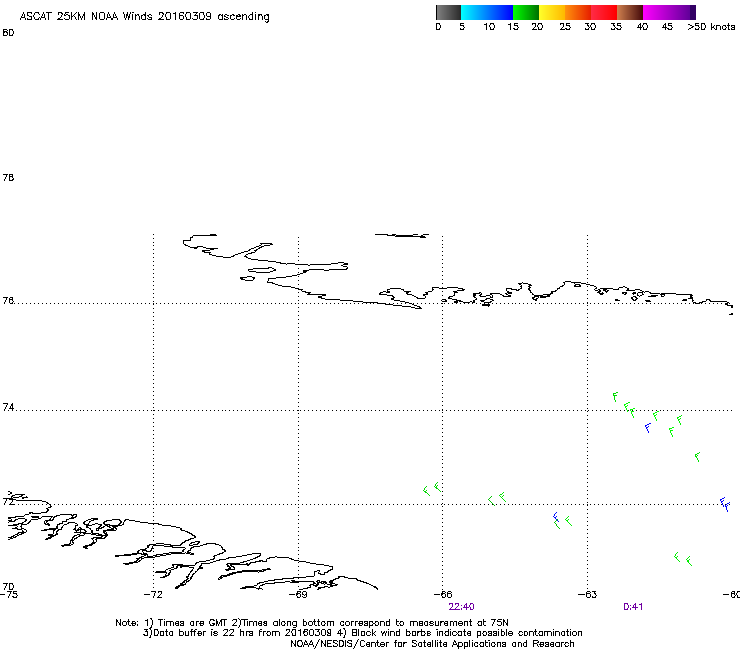The width and height of the screenshot is (740, 650).
Task: Click the longitude axis label '-69'
Action: point(298,595)
